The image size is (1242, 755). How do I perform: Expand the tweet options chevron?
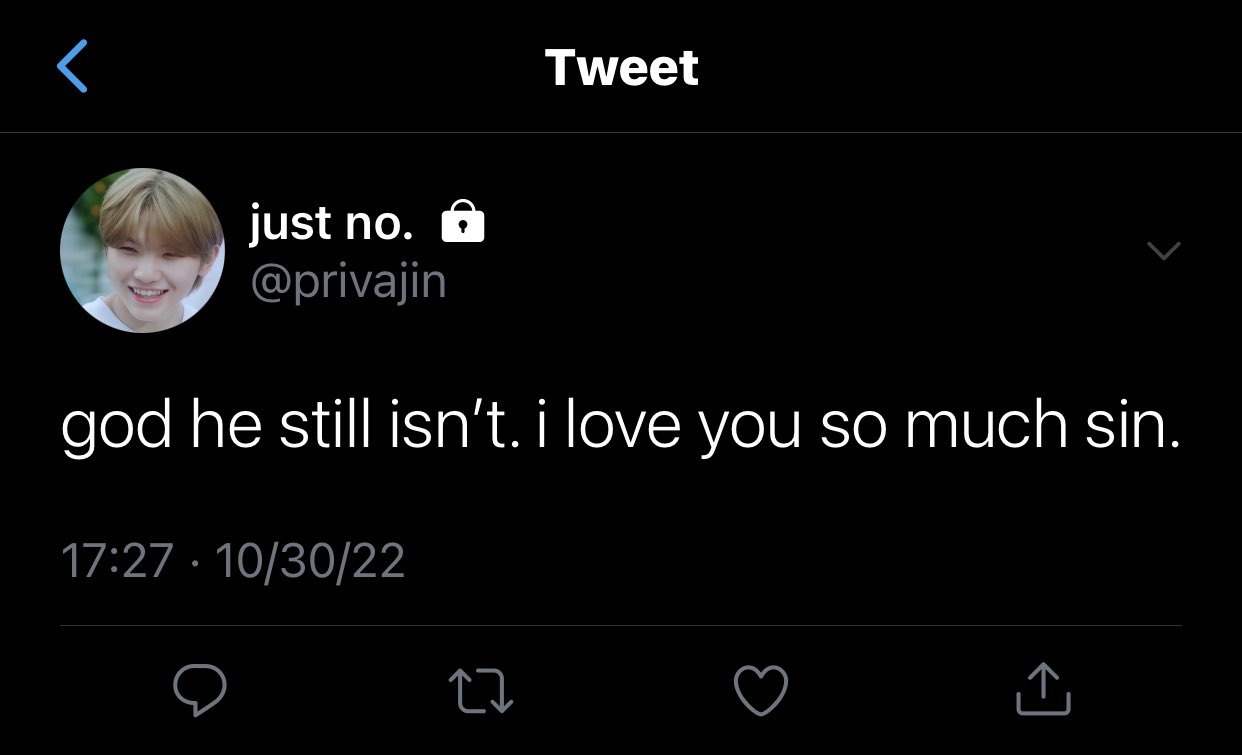1163,251
